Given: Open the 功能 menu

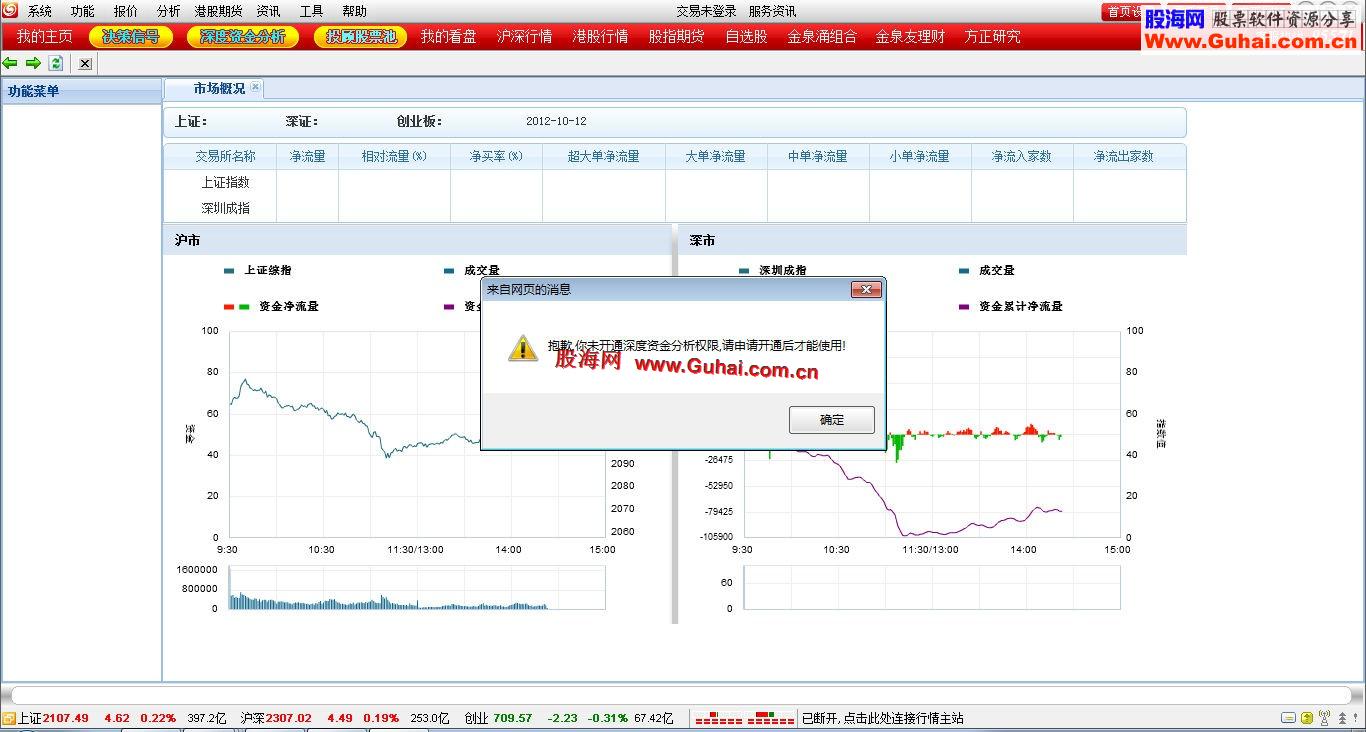Looking at the screenshot, I should click(x=83, y=11).
